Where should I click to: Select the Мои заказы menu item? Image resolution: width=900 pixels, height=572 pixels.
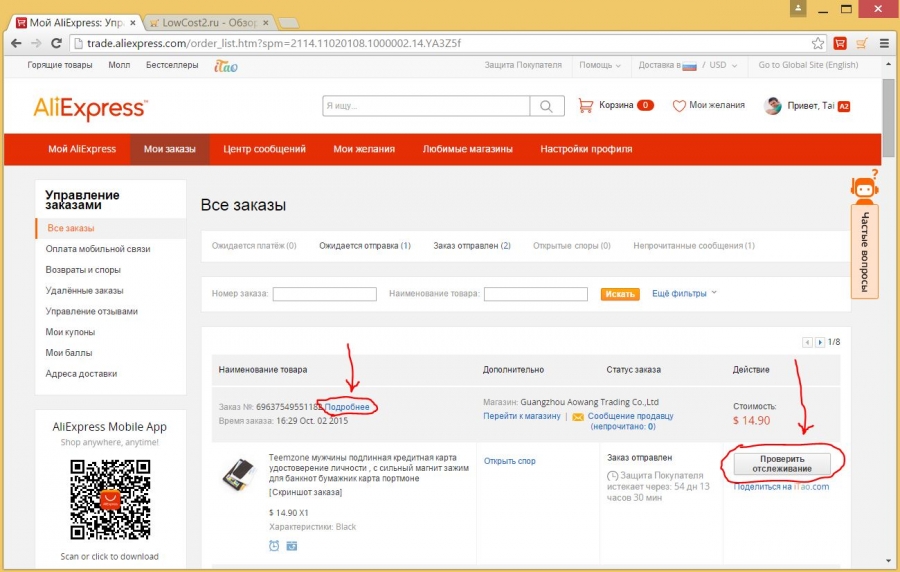169,149
